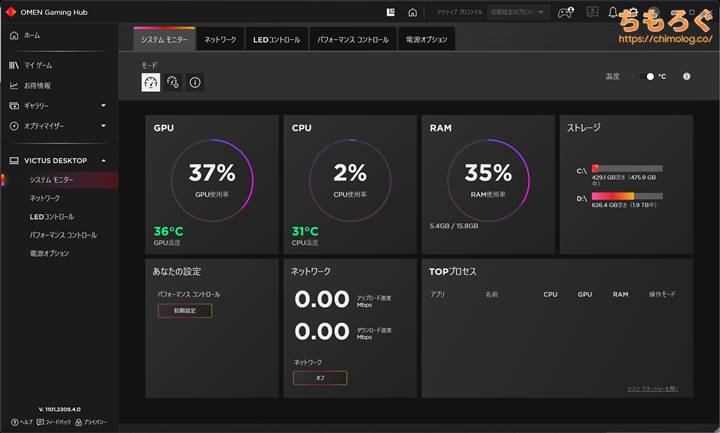The image size is (720, 433).
Task: Click the D:\ drive storage bar
Action: tap(627, 196)
